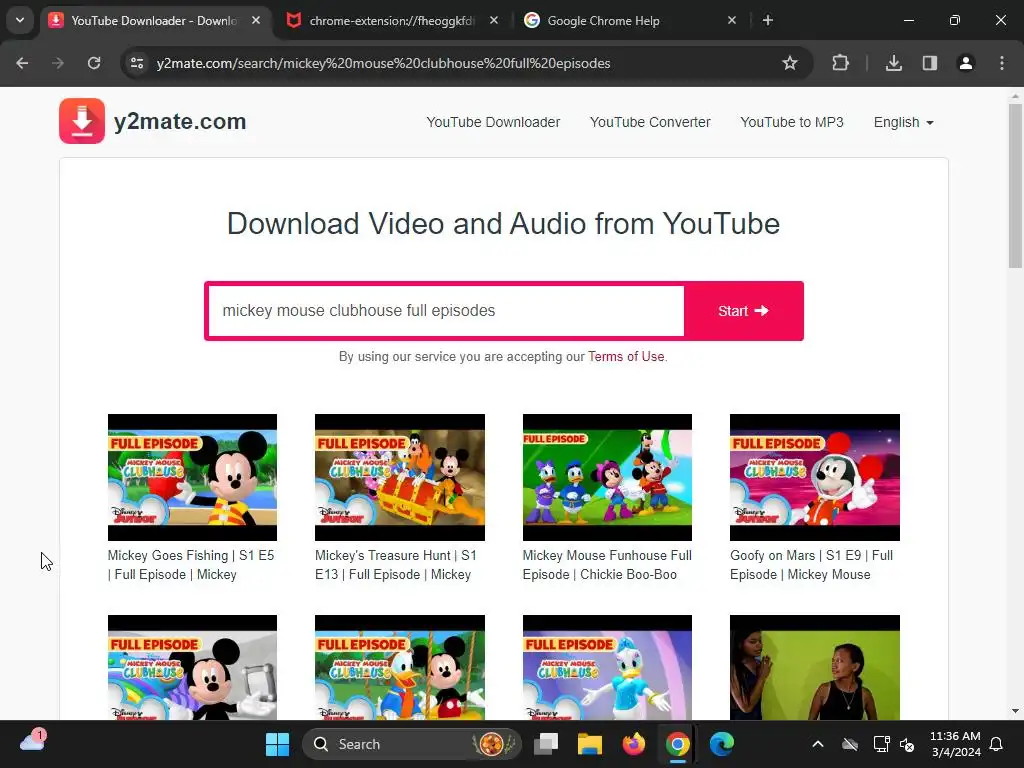
Task: Click the Chrome taskbar icon
Action: click(677, 744)
